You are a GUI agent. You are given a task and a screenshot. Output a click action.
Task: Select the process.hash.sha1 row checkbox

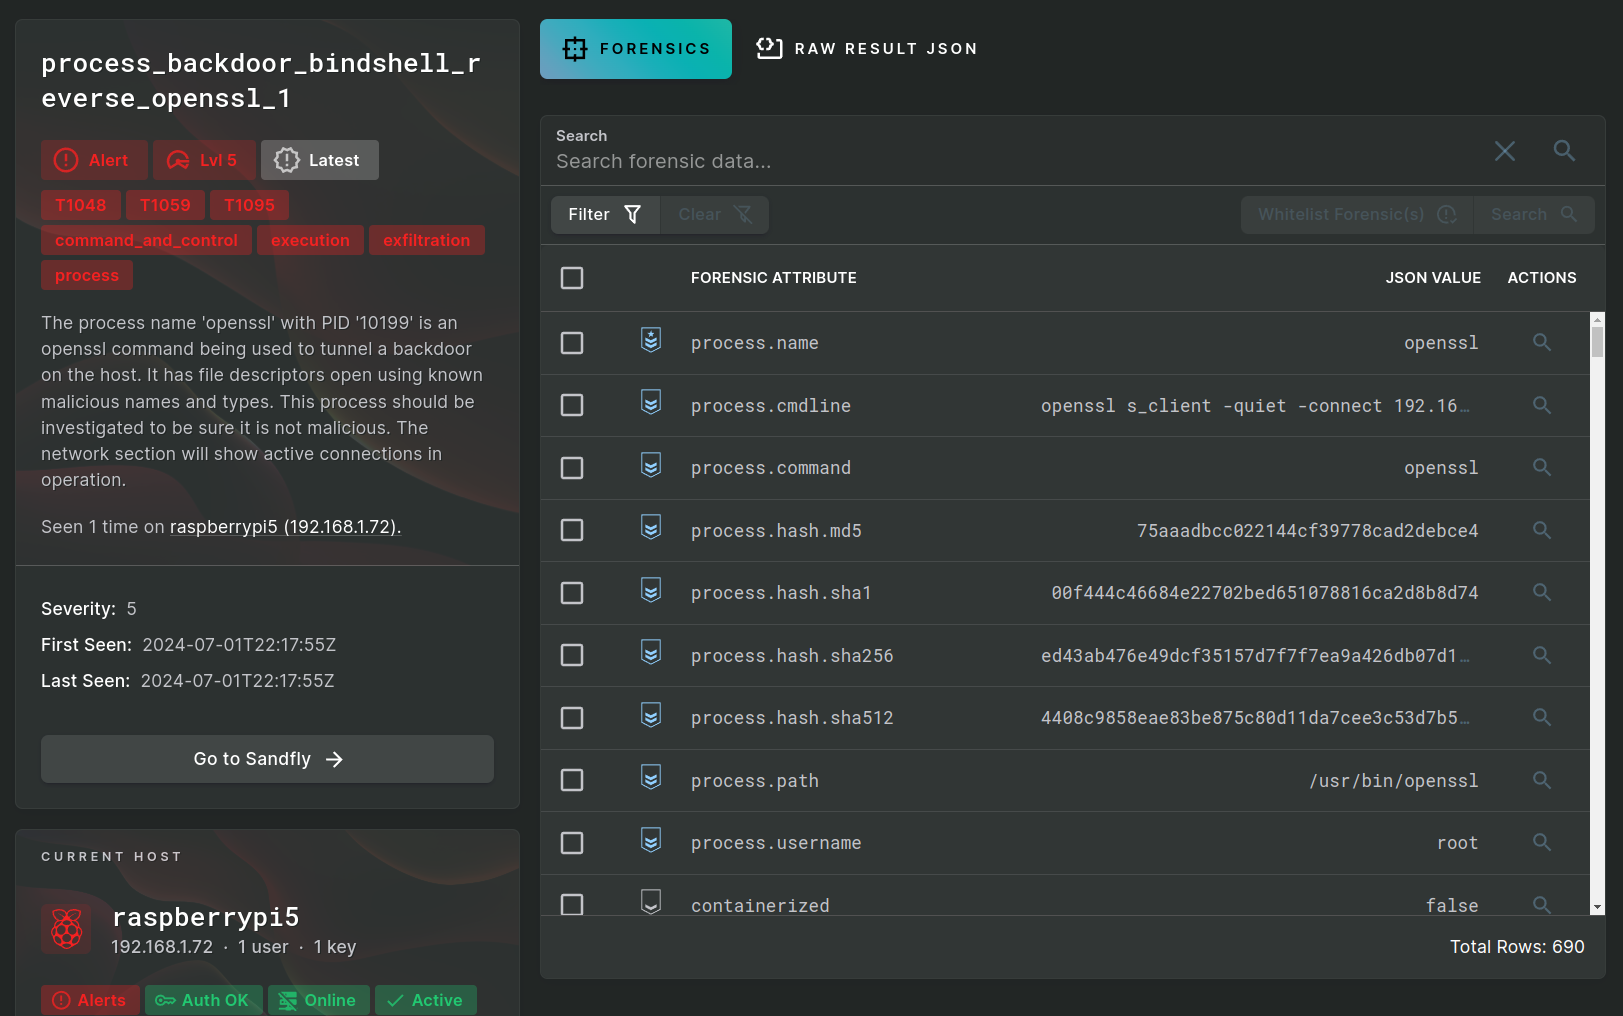[x=572, y=593]
